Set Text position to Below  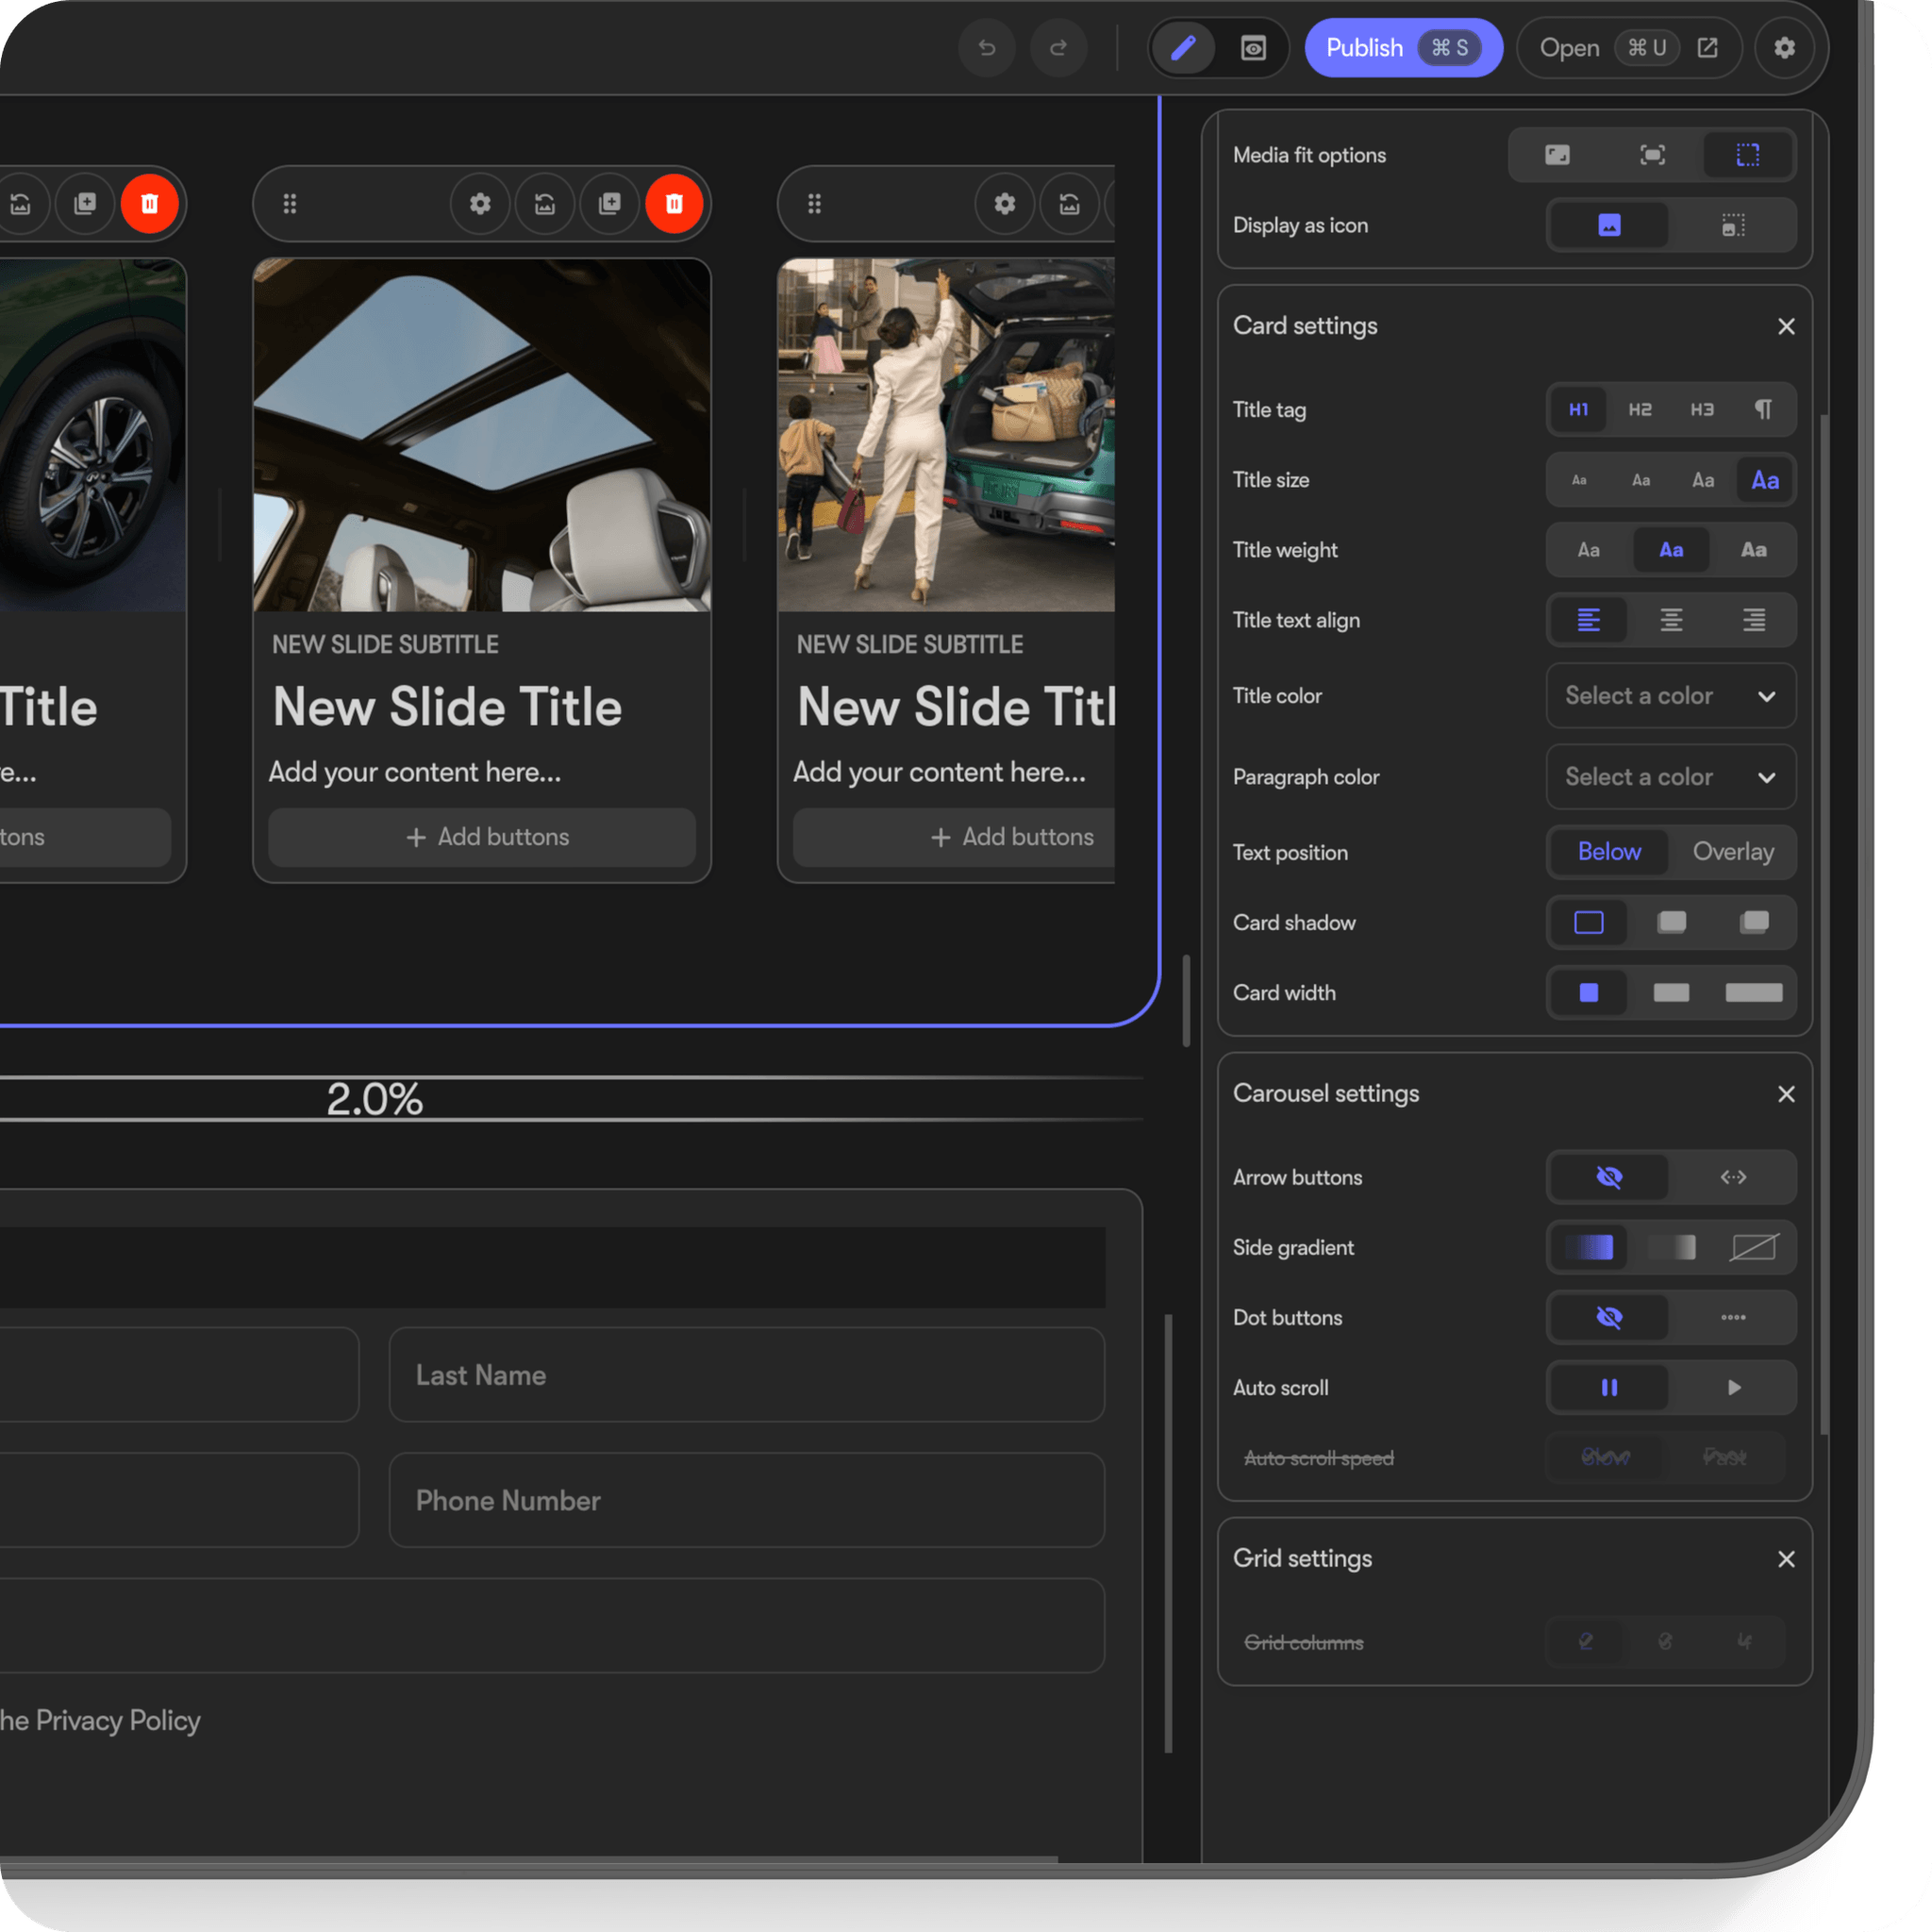click(1609, 852)
